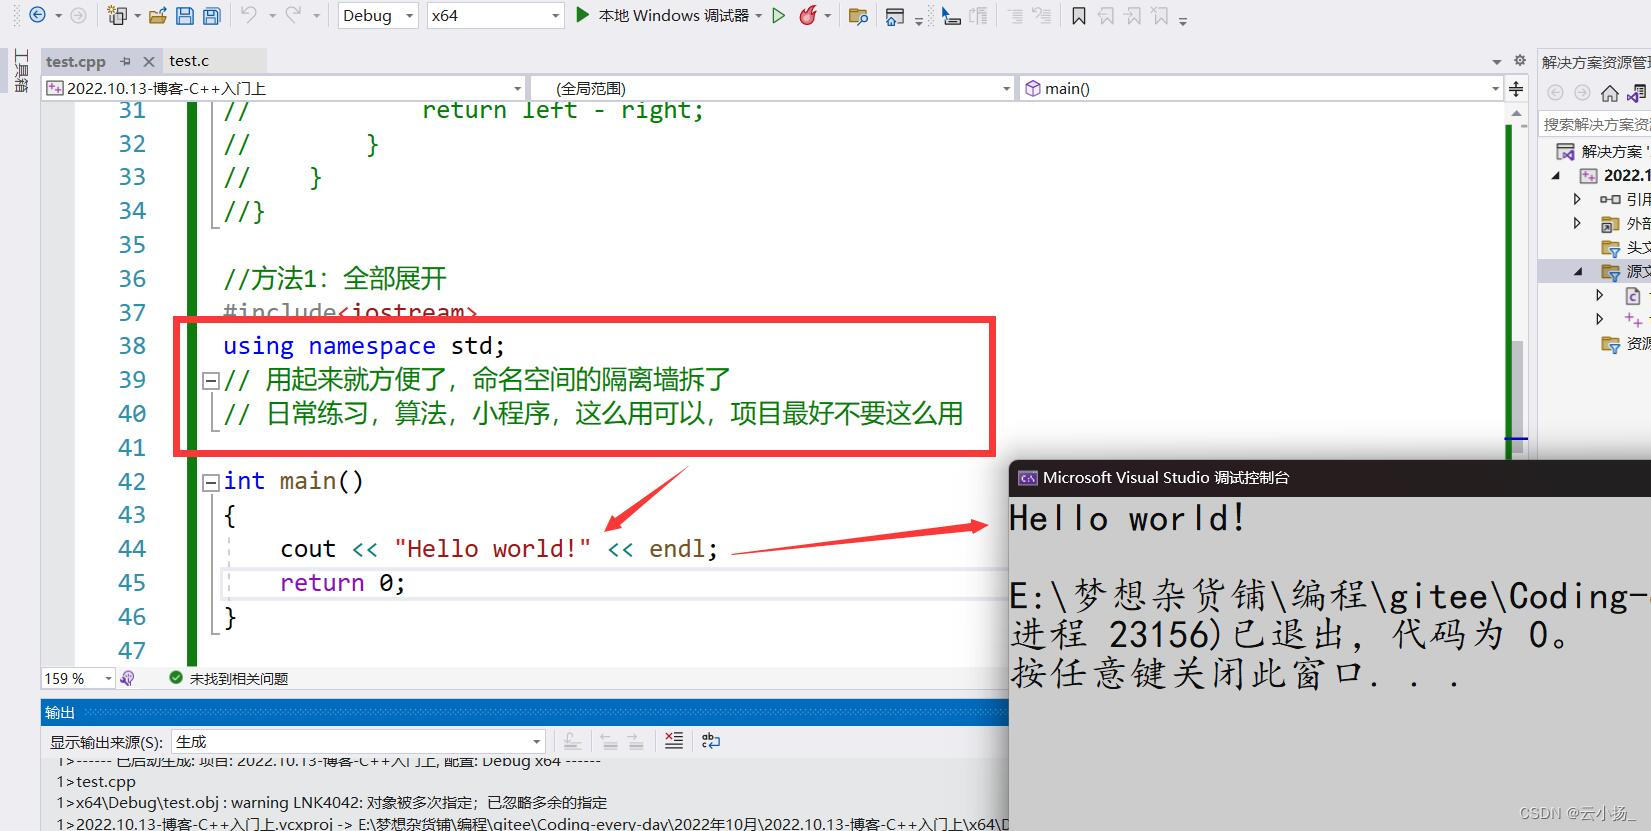
Task: Click the clear all output icon
Action: tap(674, 741)
